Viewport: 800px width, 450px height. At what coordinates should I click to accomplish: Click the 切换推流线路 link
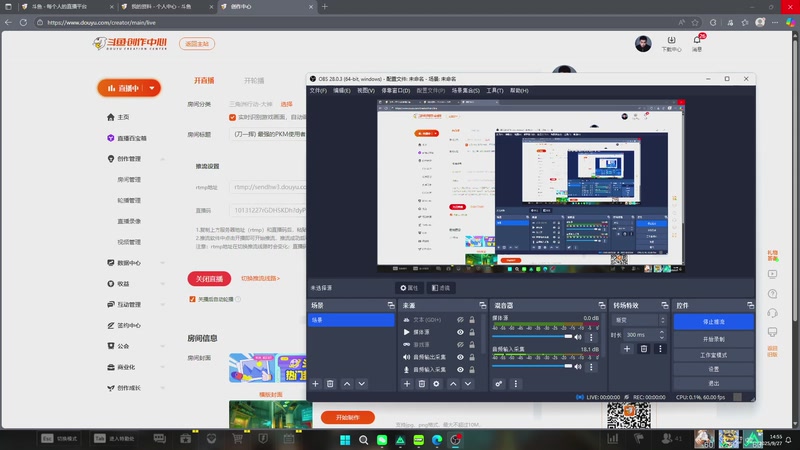pyautogui.click(x=260, y=279)
